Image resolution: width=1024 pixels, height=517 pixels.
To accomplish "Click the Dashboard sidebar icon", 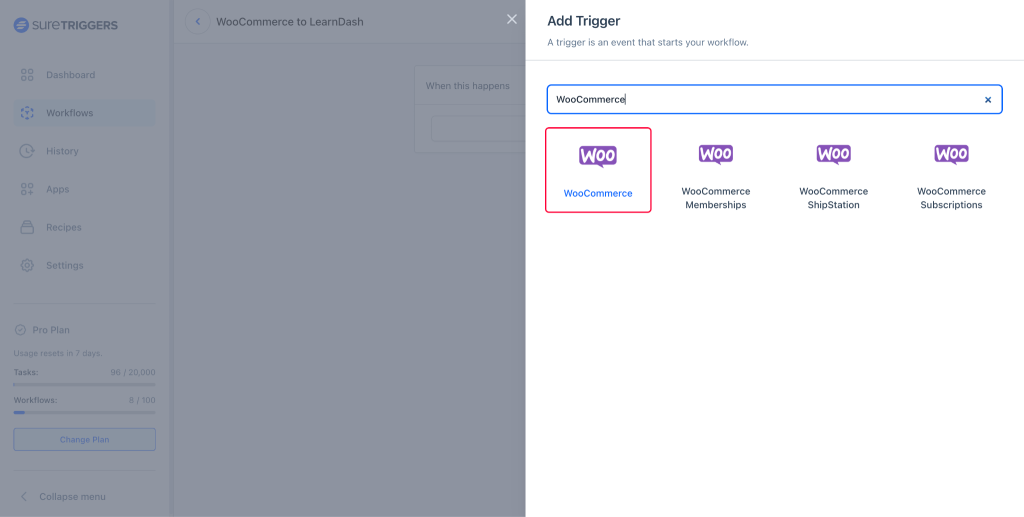I will click(x=27, y=75).
